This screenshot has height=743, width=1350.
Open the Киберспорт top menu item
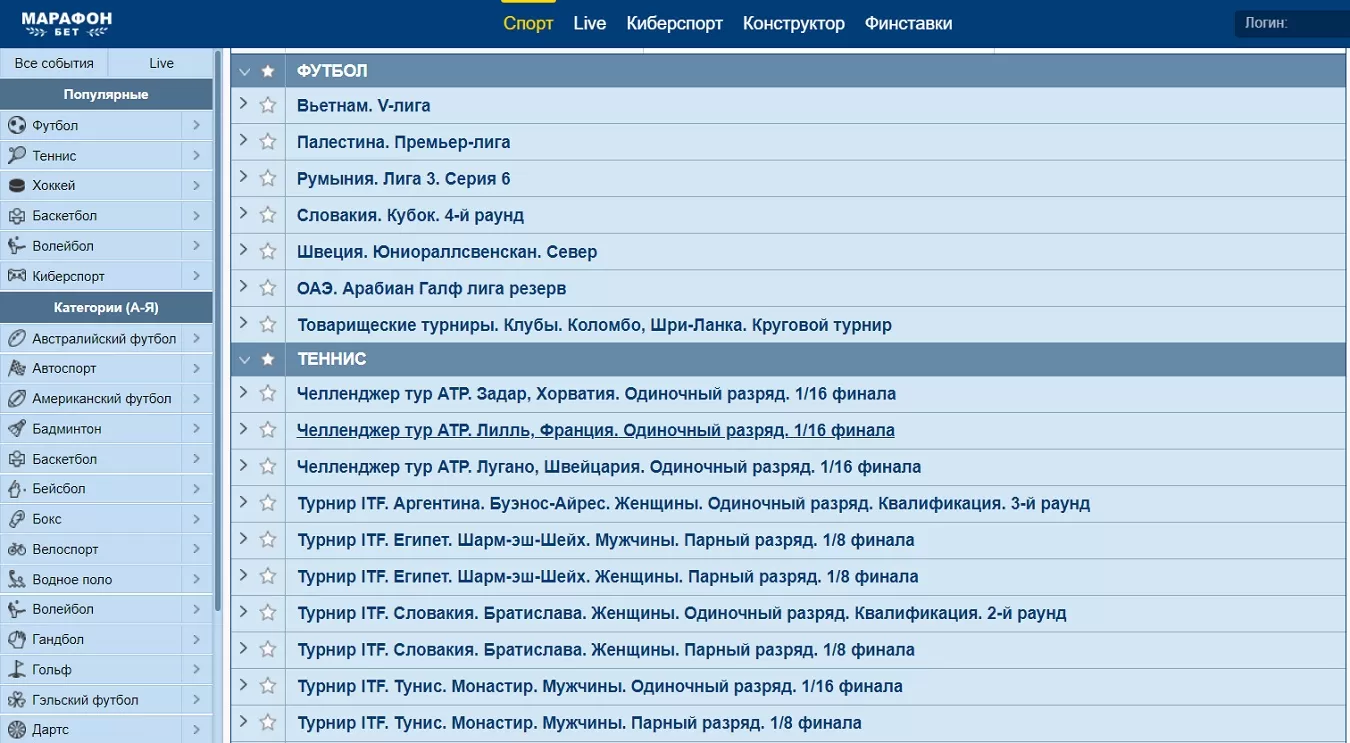(674, 23)
